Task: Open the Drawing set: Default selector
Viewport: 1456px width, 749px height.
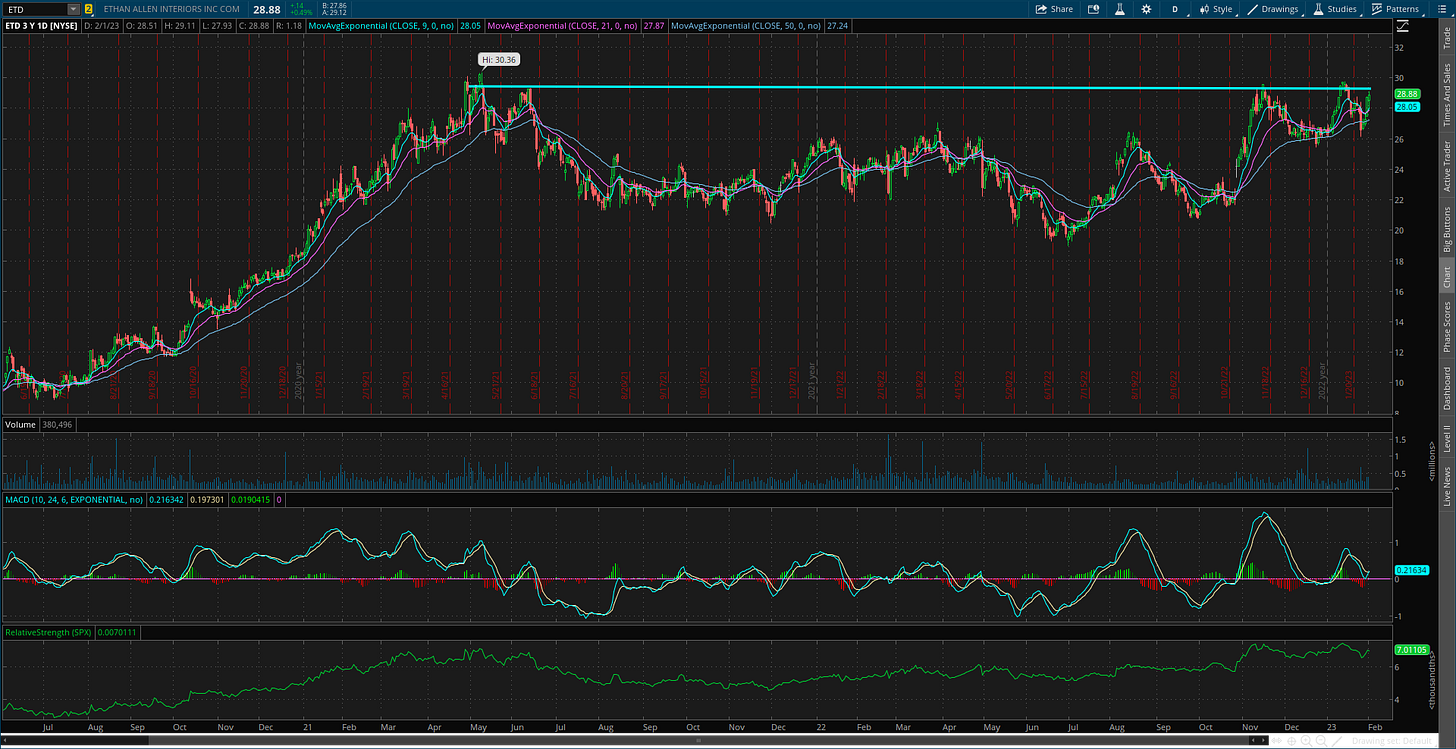Action: (x=1392, y=741)
